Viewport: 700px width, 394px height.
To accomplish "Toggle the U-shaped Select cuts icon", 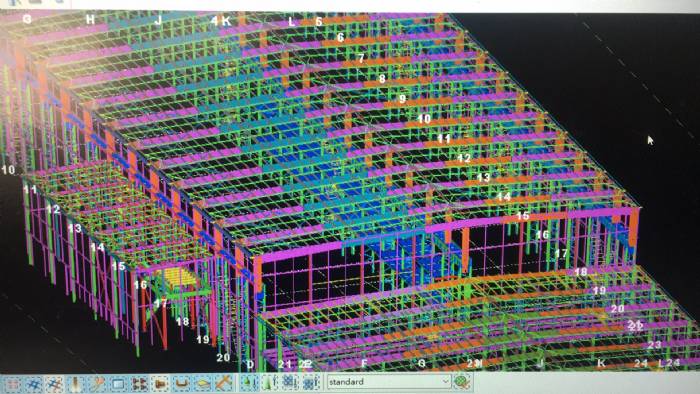I will coord(181,383).
